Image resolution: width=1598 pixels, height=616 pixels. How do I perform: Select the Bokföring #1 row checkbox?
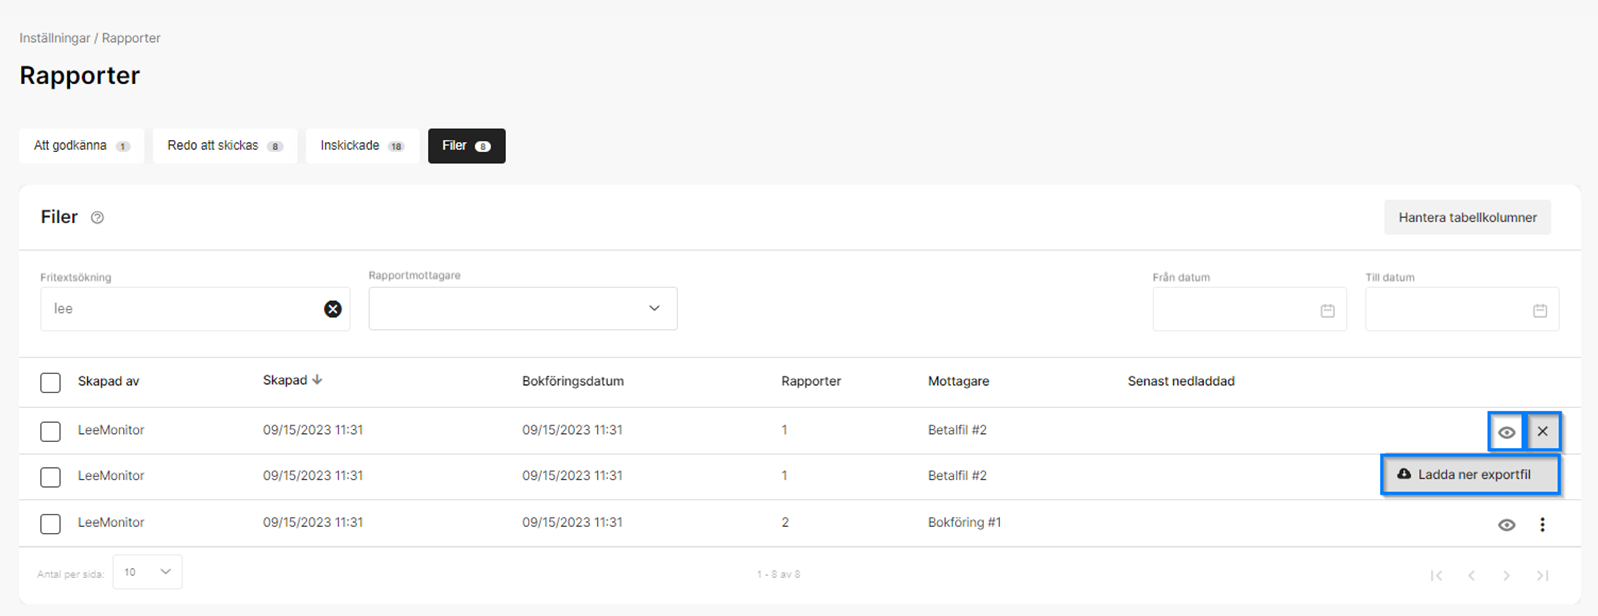[50, 523]
